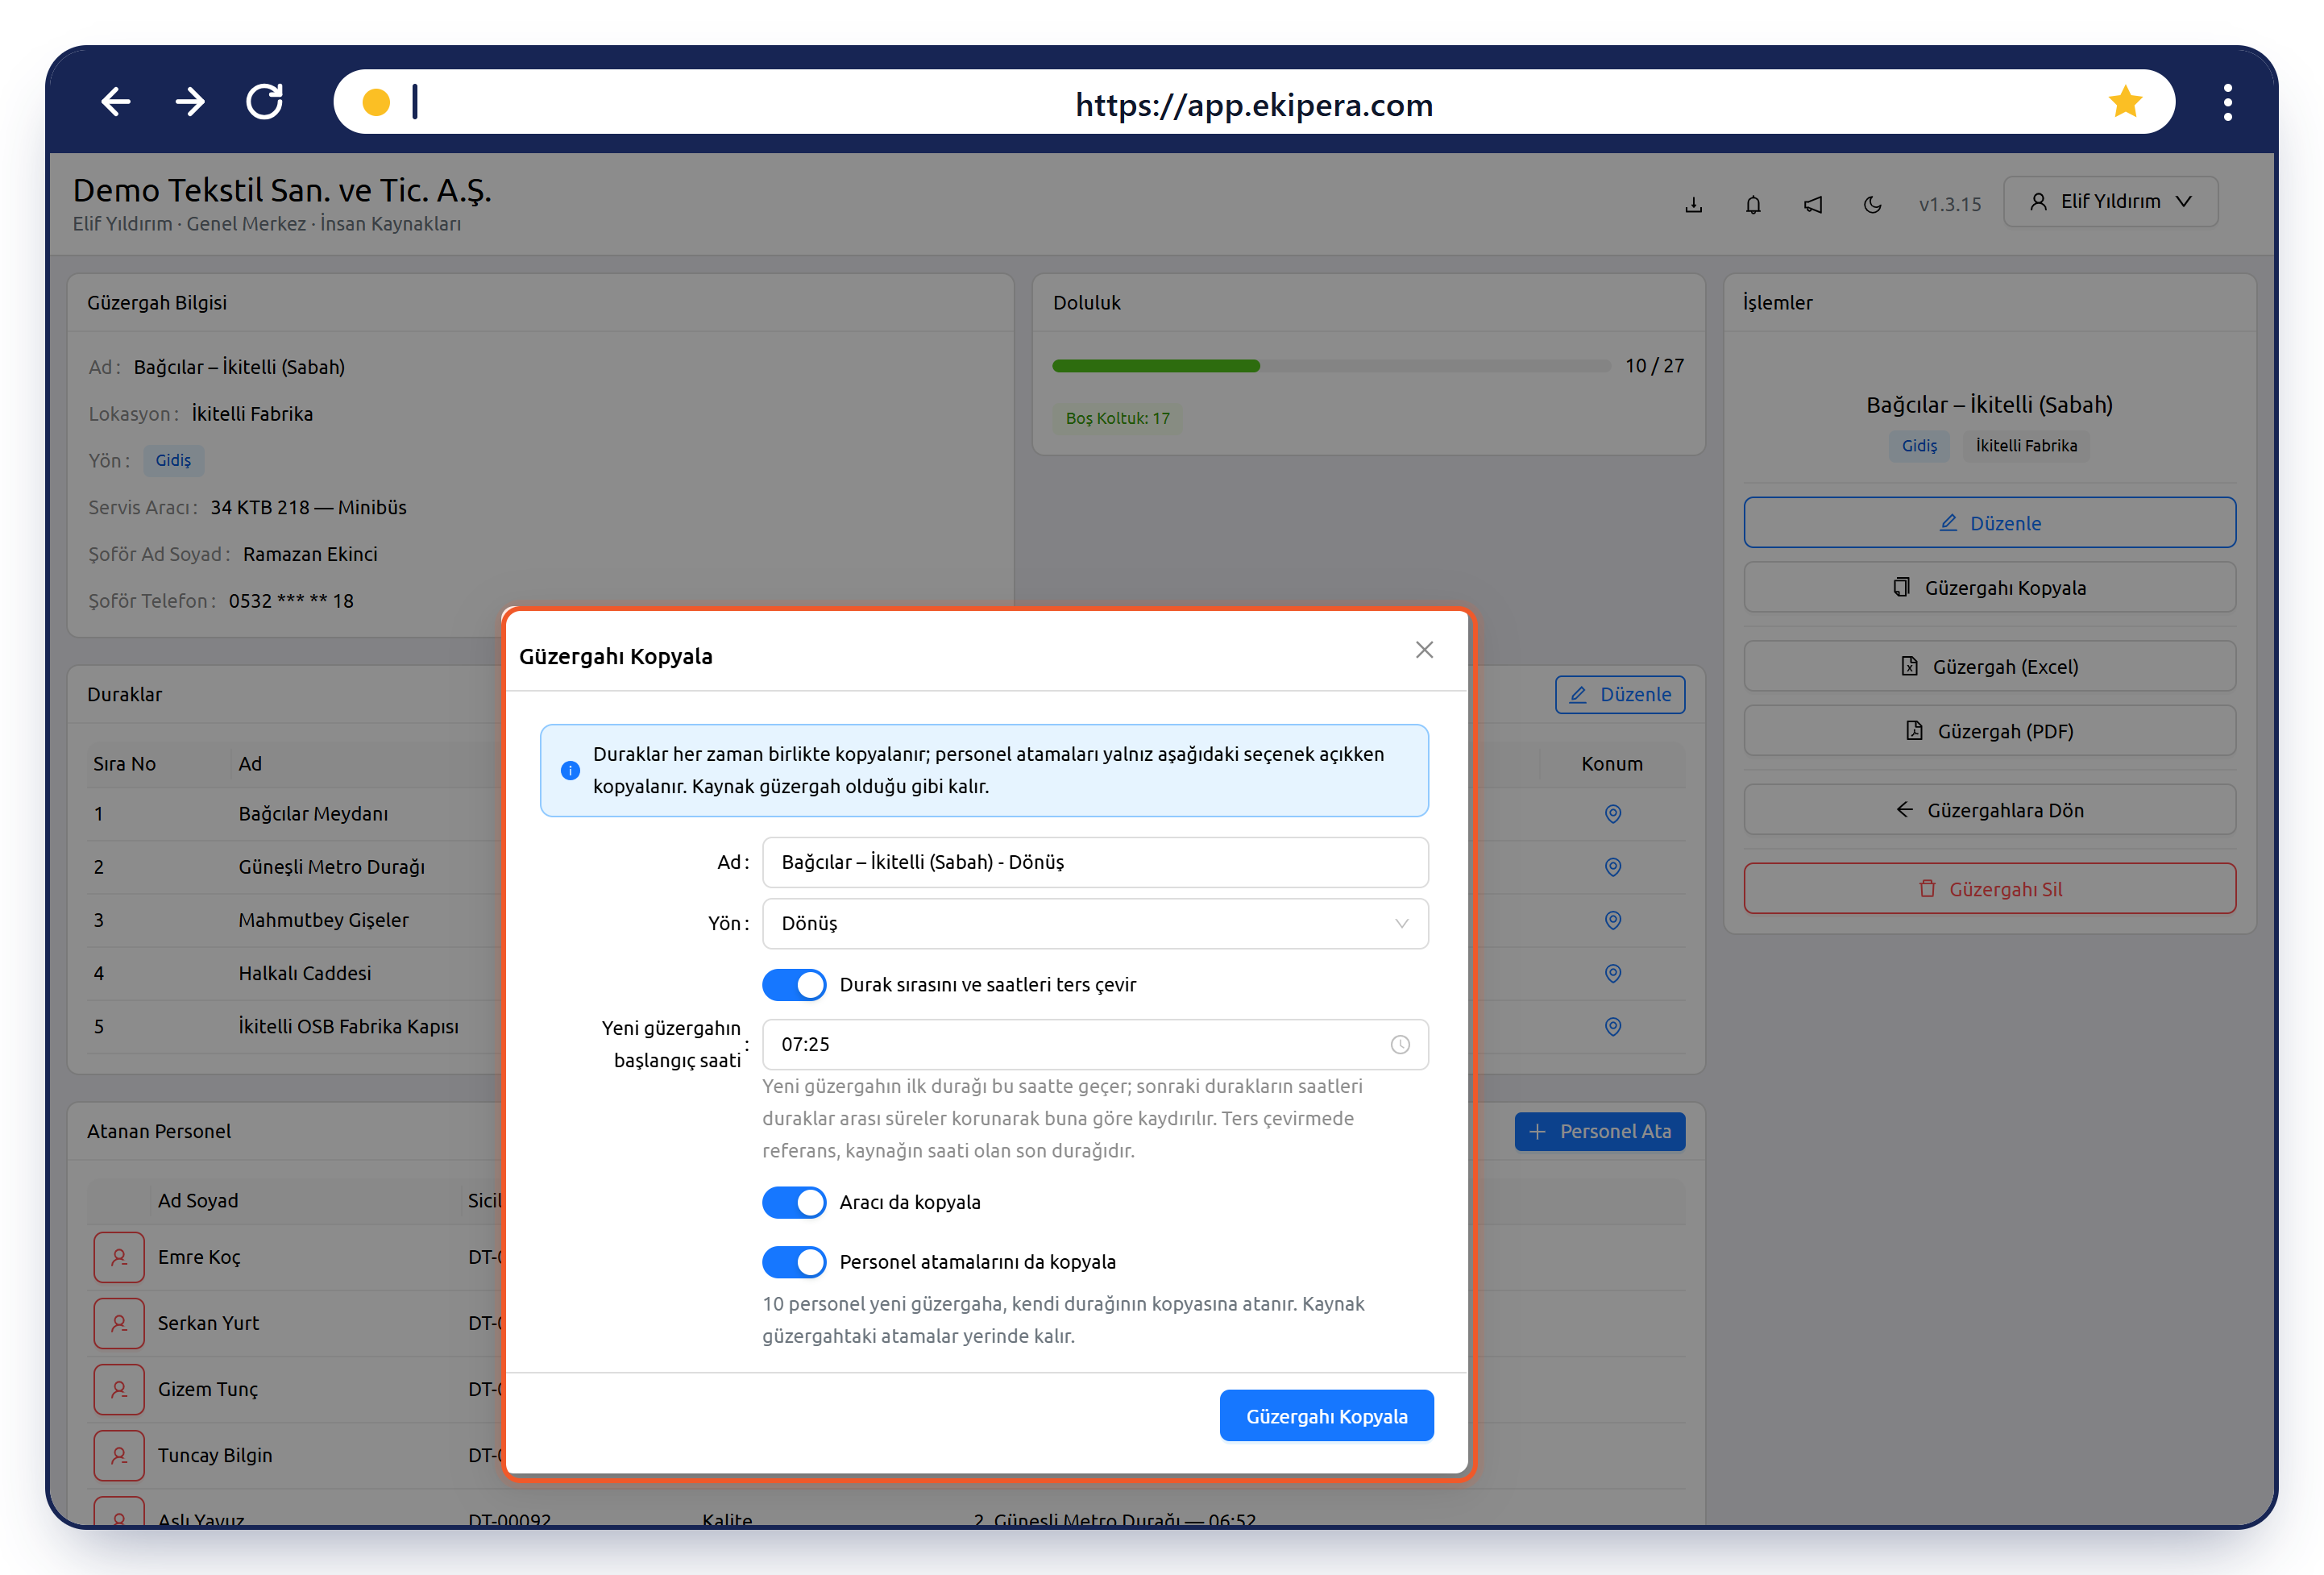Image resolution: width=2324 pixels, height=1575 pixels.
Task: Go back via Güzergahlara Dön button
Action: pyautogui.click(x=1990, y=810)
